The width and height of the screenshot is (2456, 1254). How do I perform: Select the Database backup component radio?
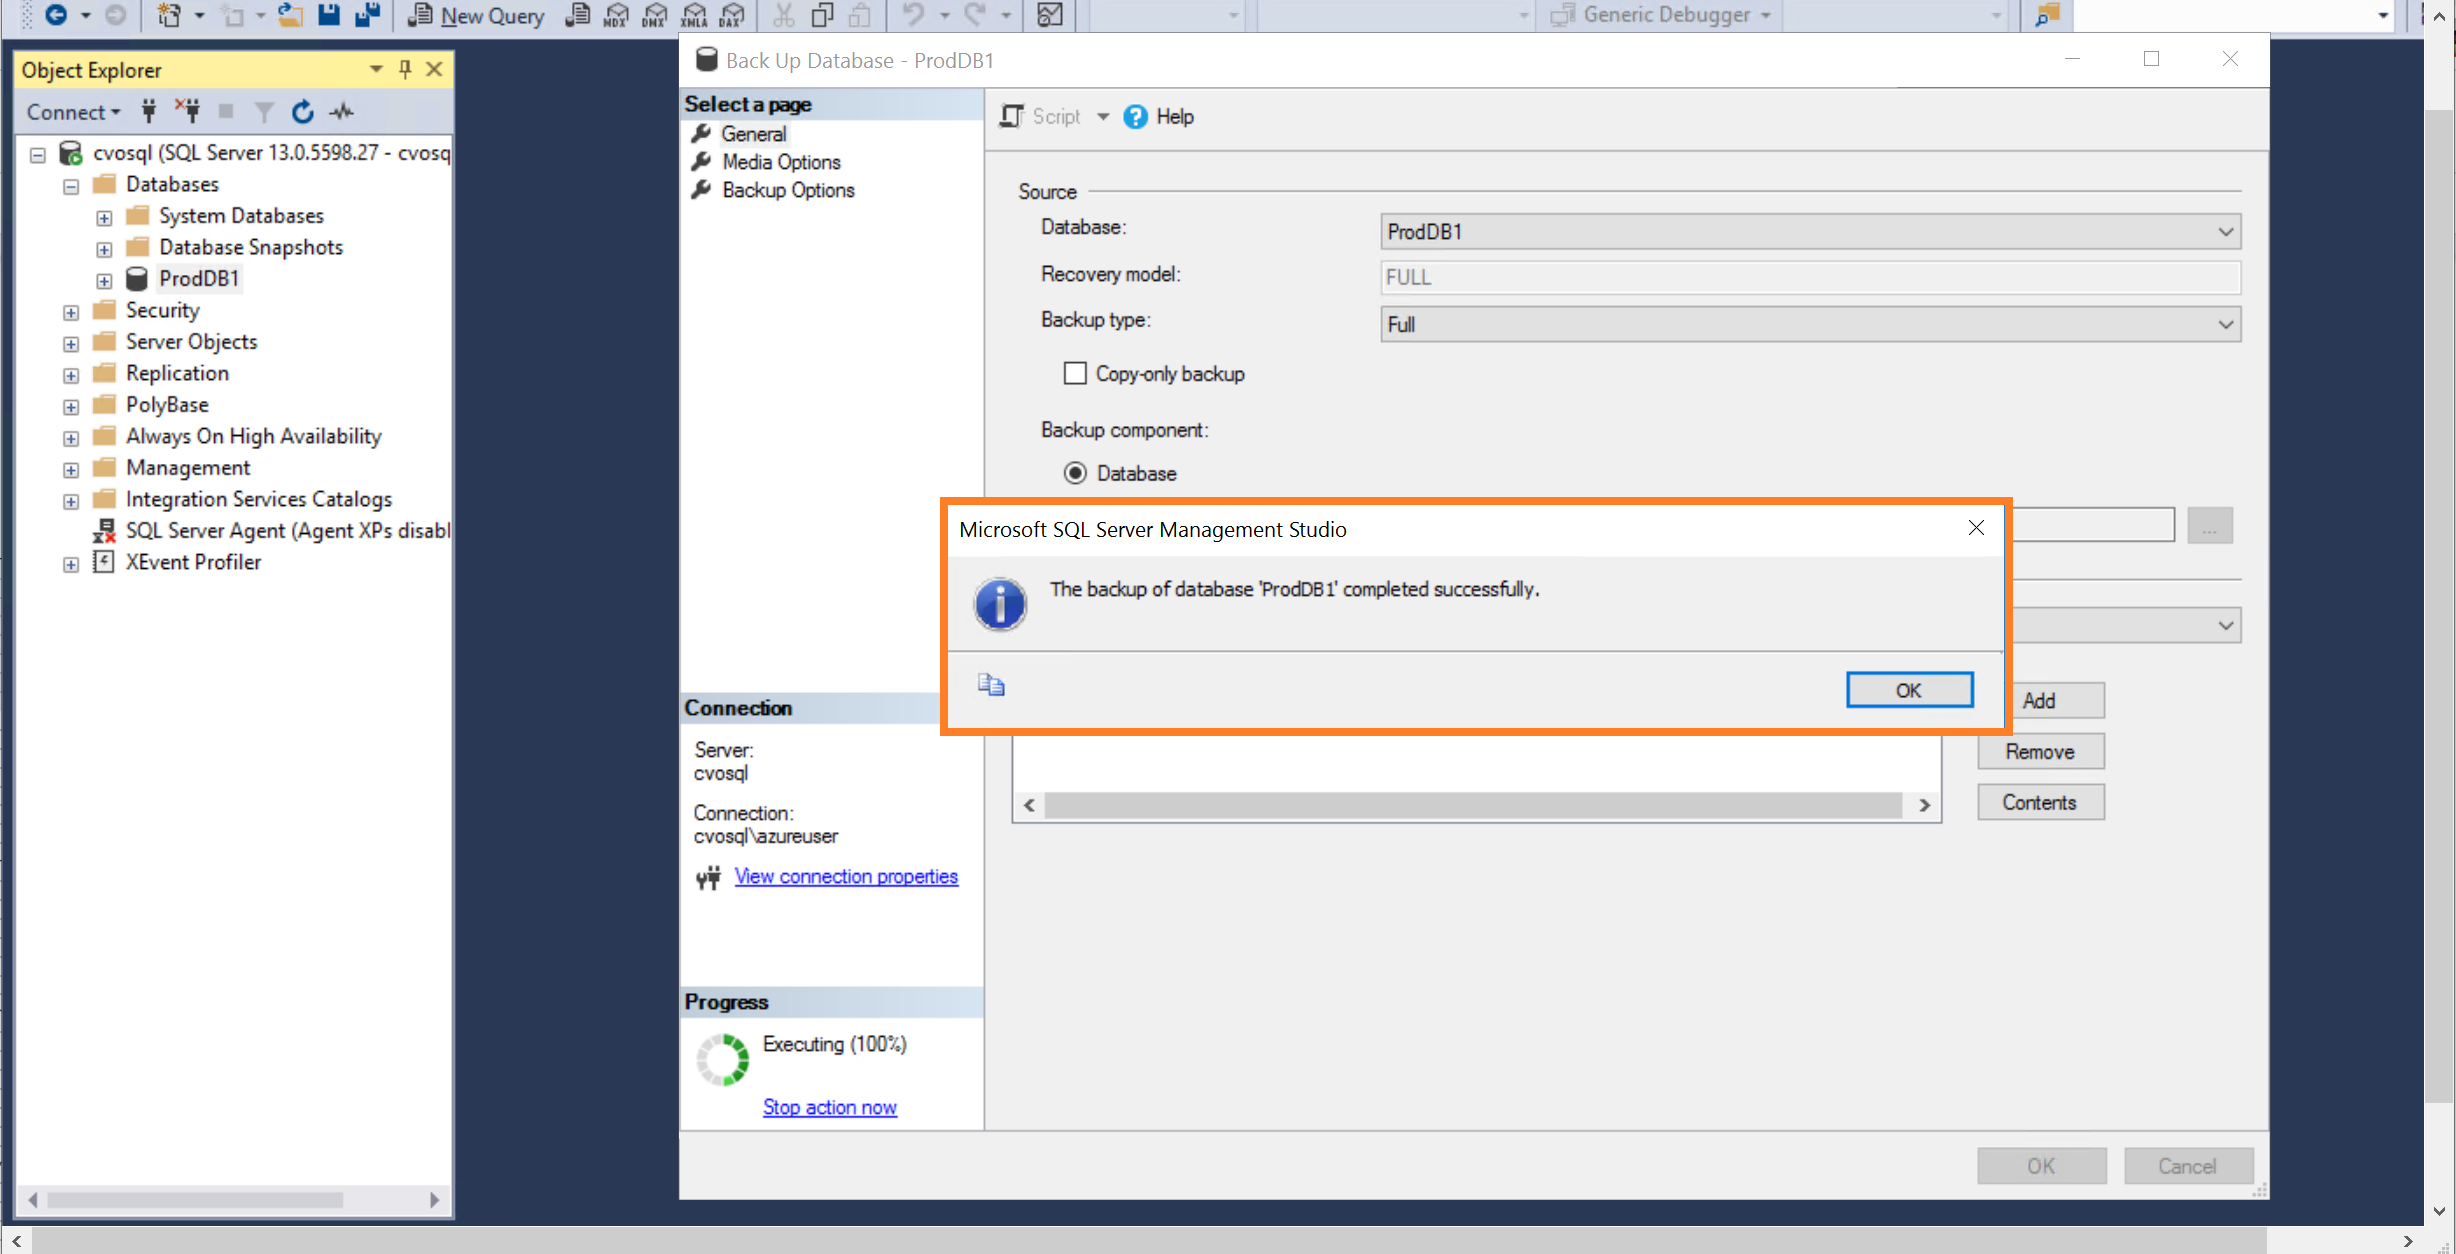point(1075,473)
